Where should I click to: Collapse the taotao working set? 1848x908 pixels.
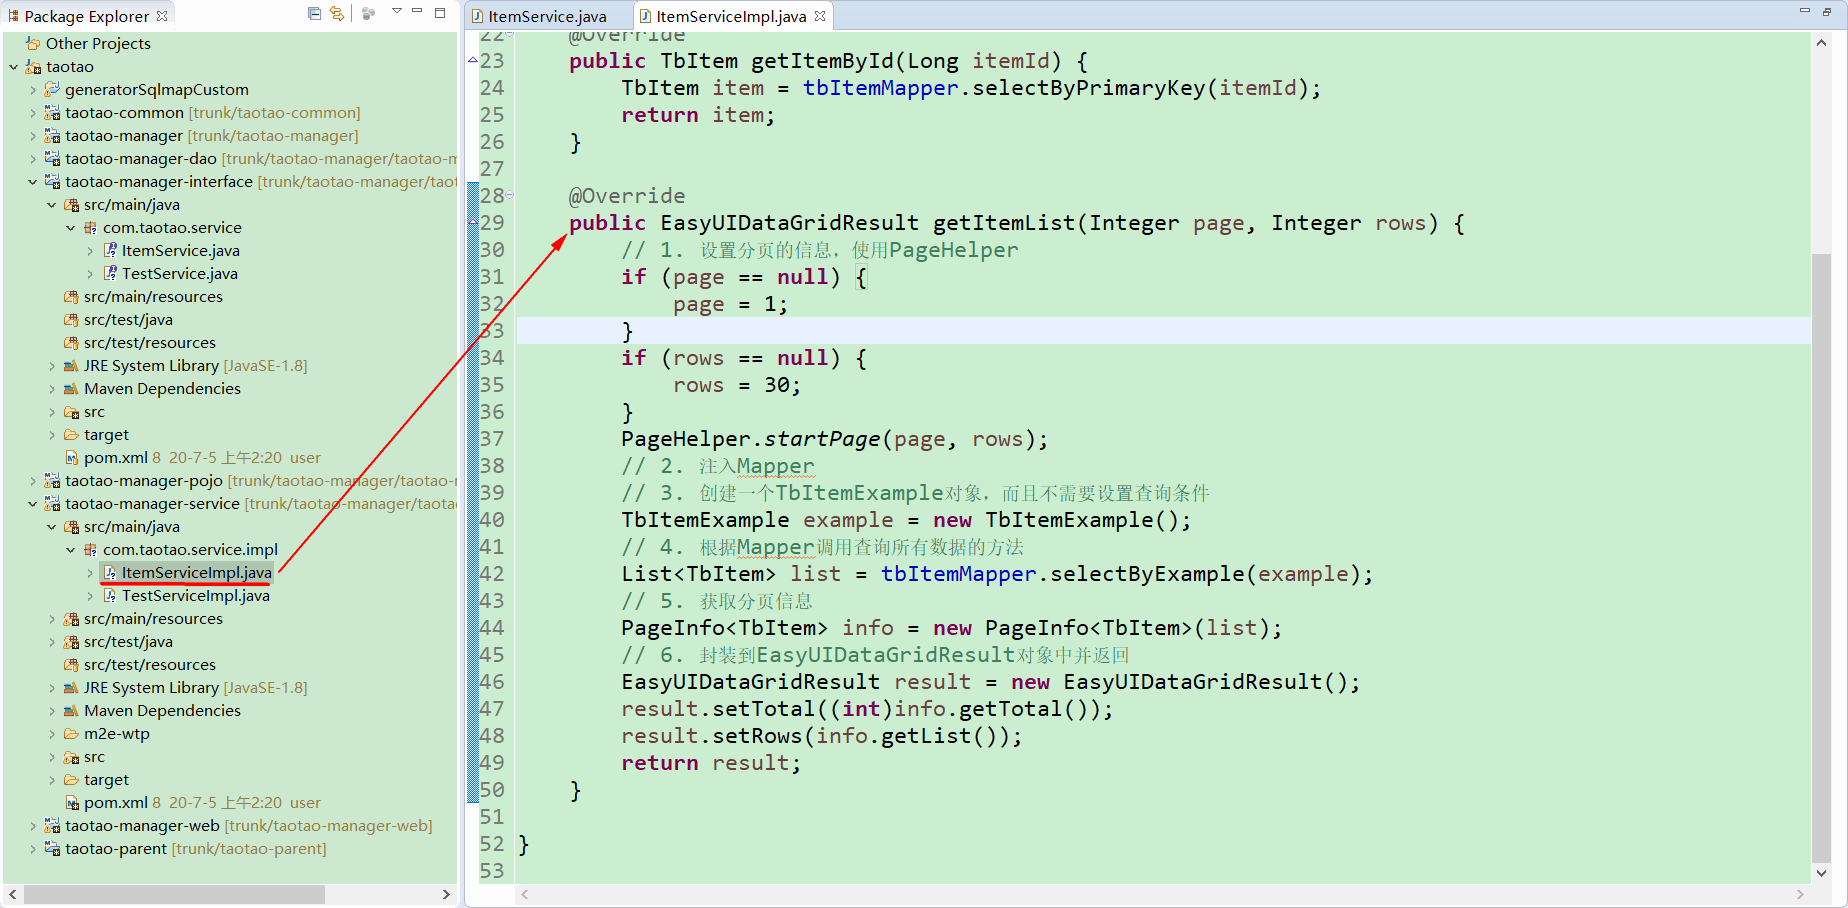[13, 67]
